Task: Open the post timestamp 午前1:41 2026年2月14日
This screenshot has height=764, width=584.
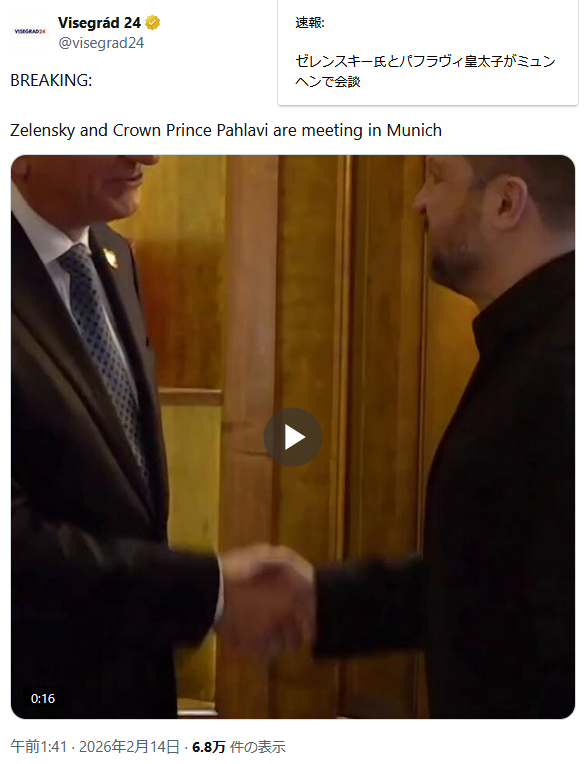Action: coord(95,746)
